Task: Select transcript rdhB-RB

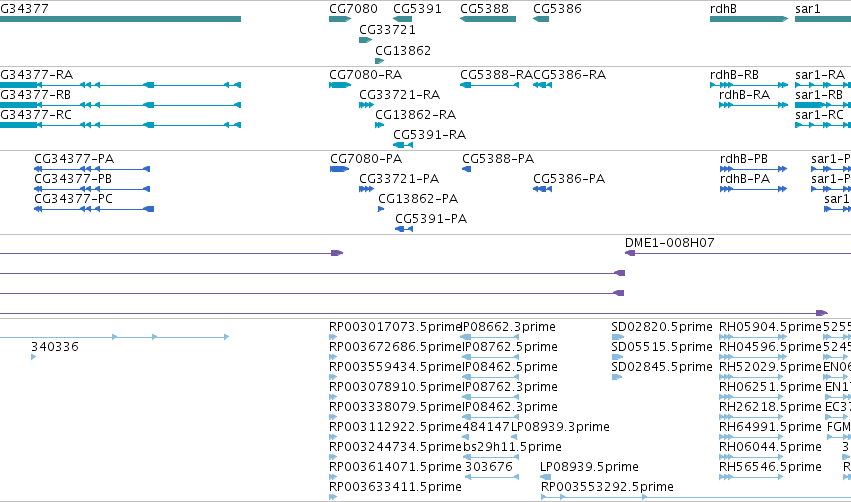Action: click(749, 85)
